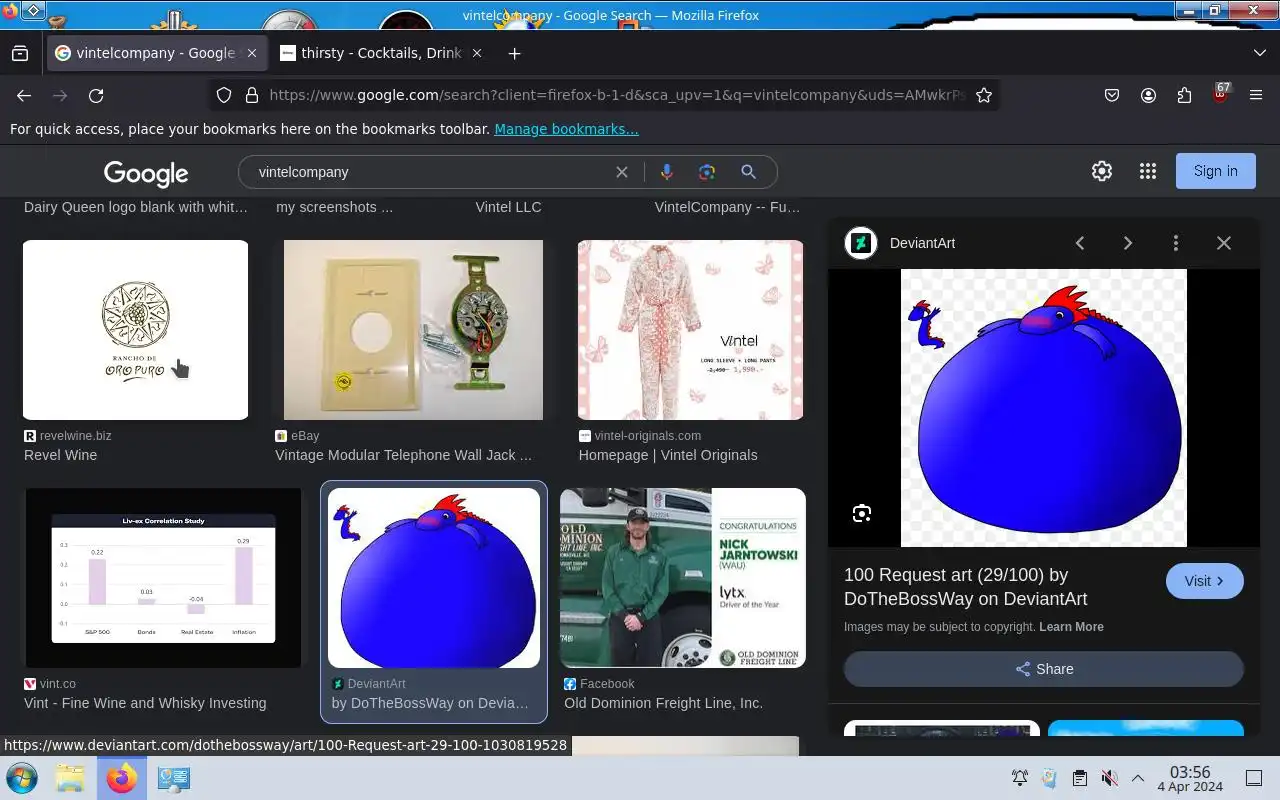Open the uBlock extension with 67 badge
The width and height of the screenshot is (1280, 800).
click(1220, 95)
